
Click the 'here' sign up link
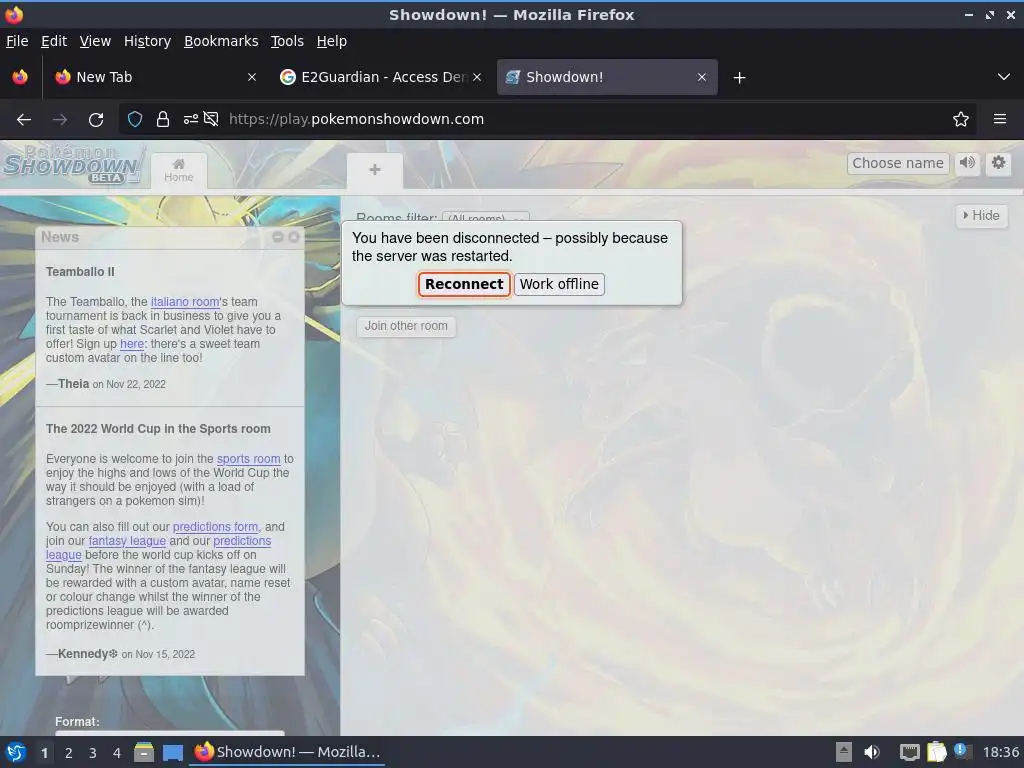click(x=132, y=344)
